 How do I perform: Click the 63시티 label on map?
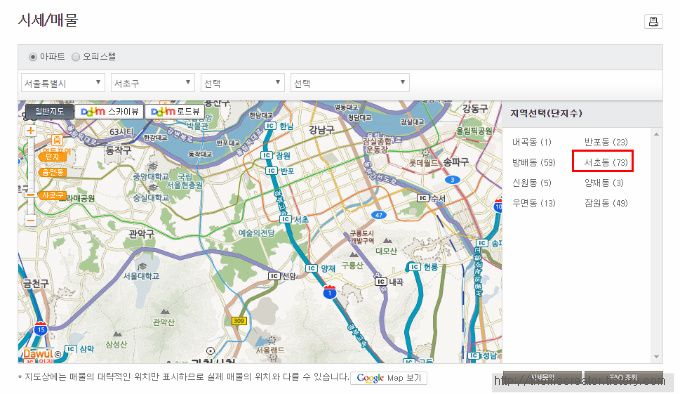(121, 132)
